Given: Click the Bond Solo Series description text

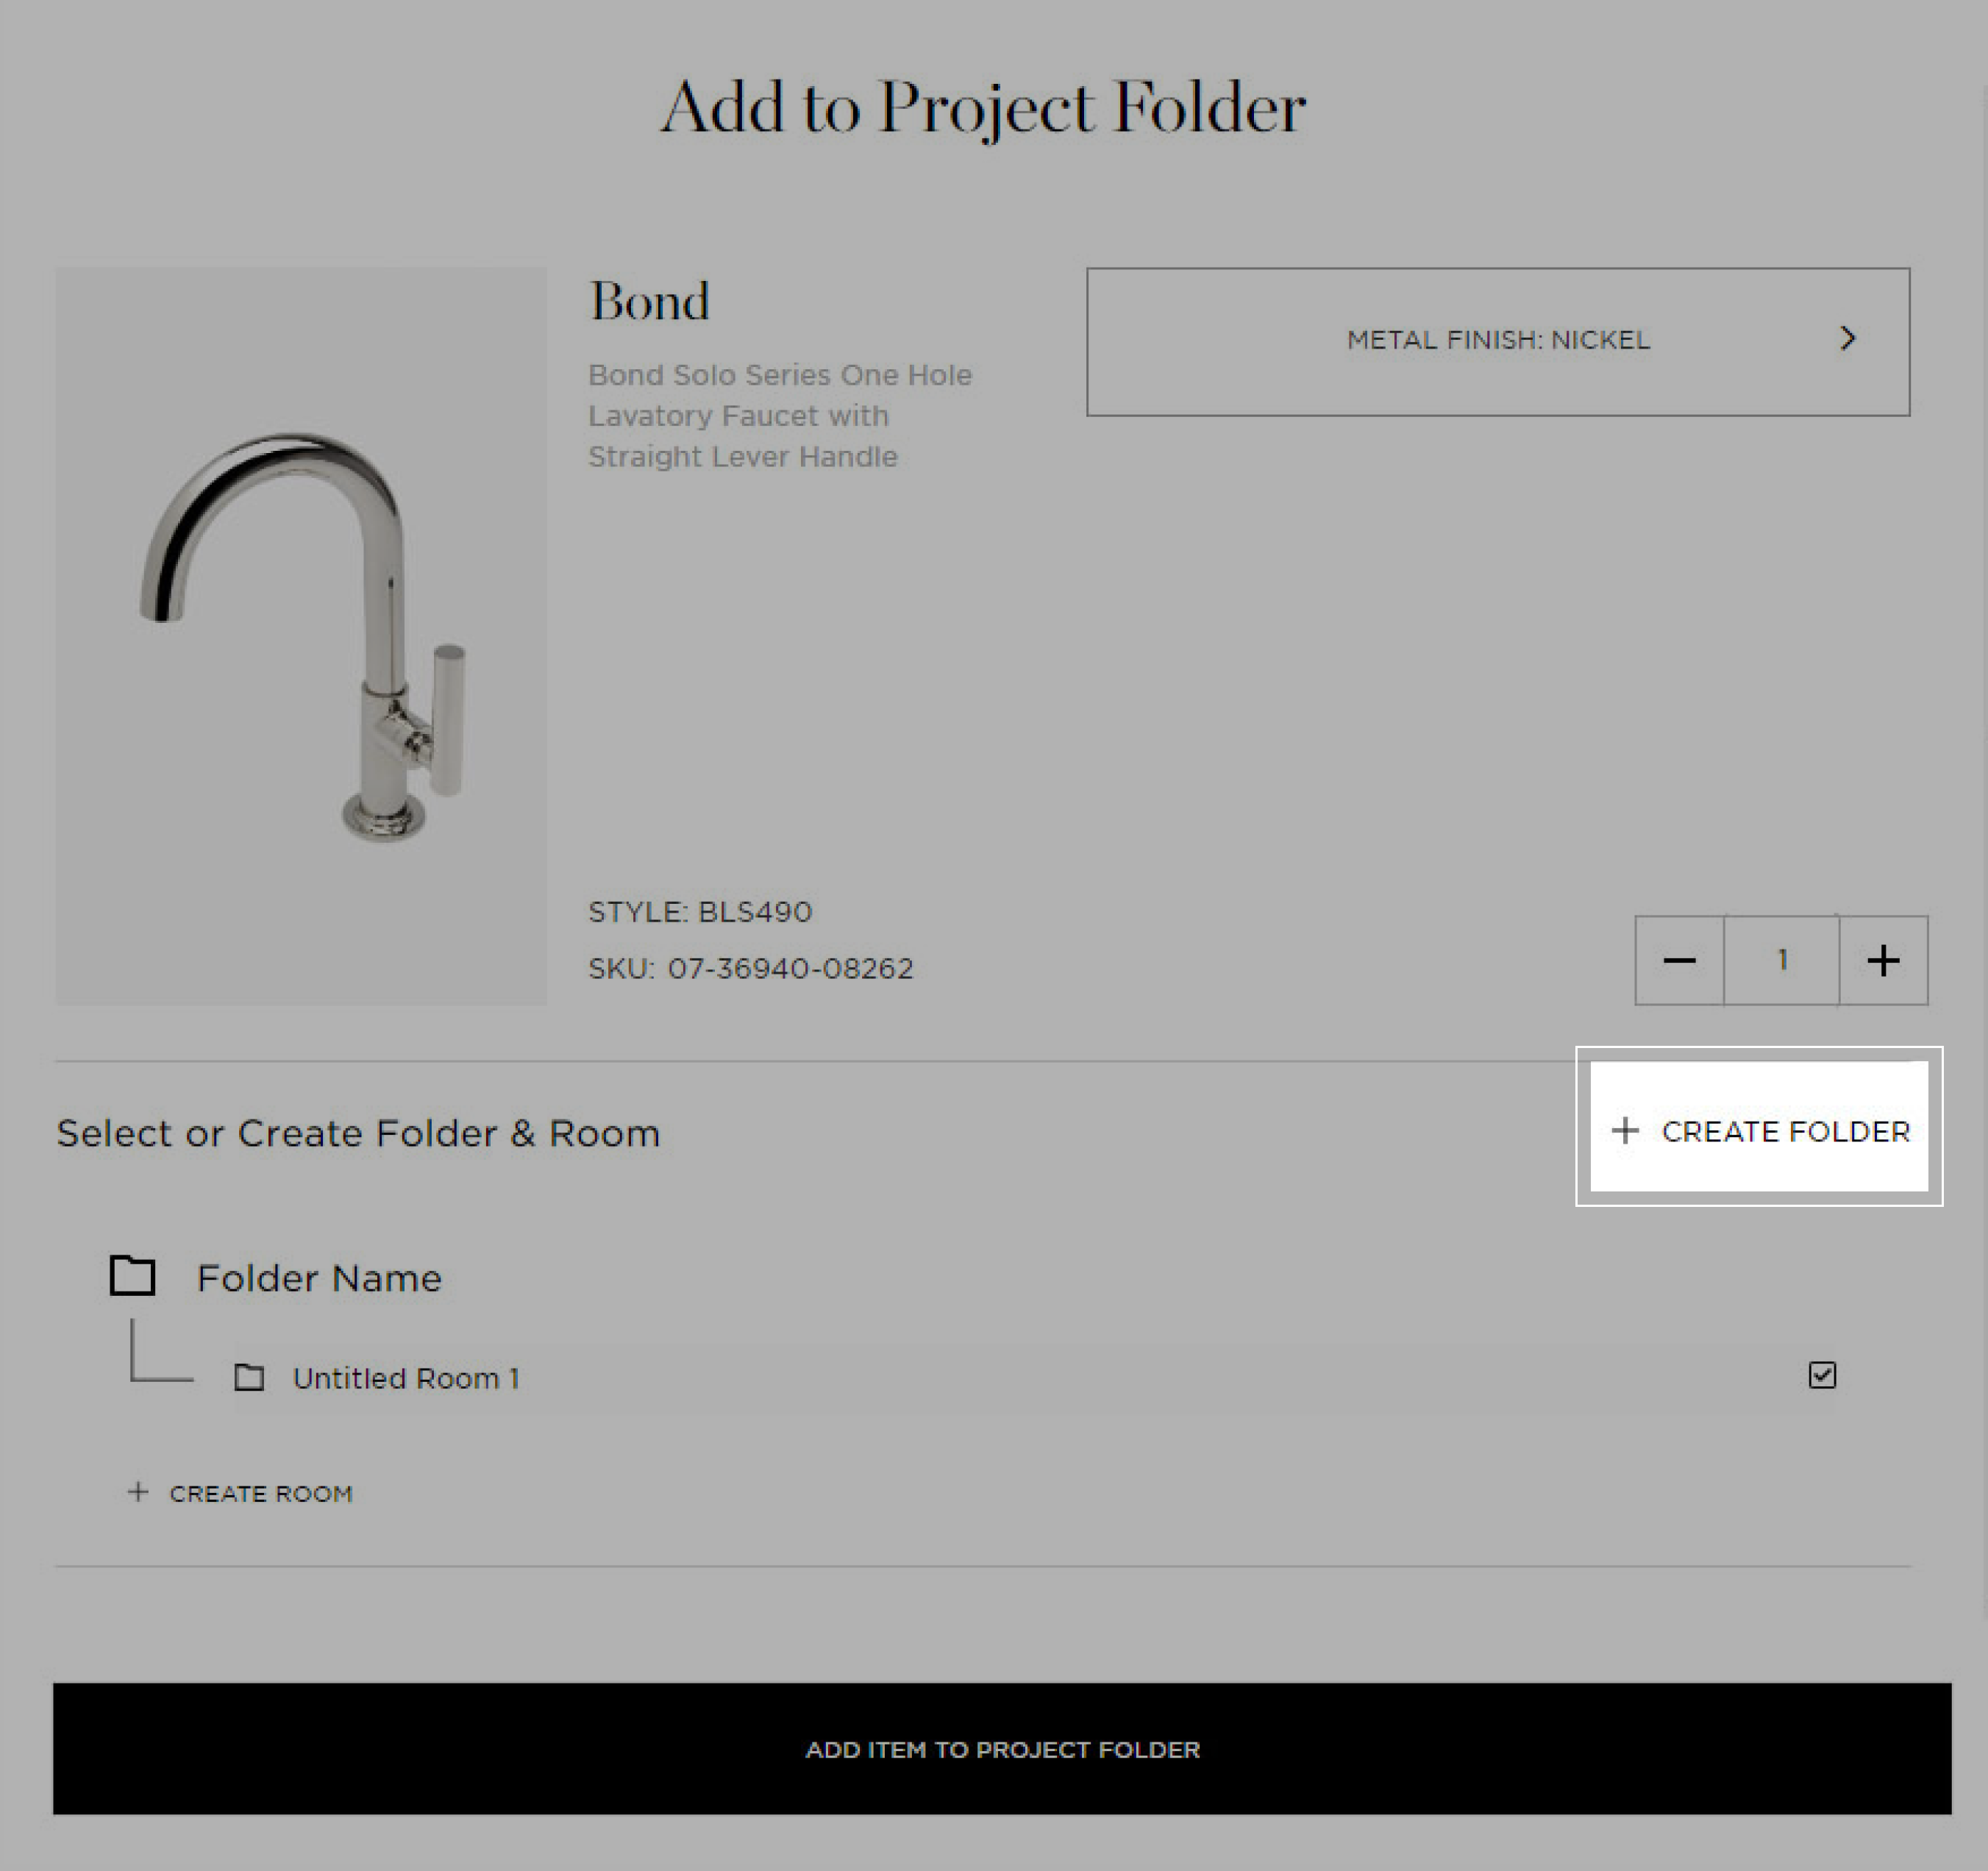Looking at the screenshot, I should [780, 415].
